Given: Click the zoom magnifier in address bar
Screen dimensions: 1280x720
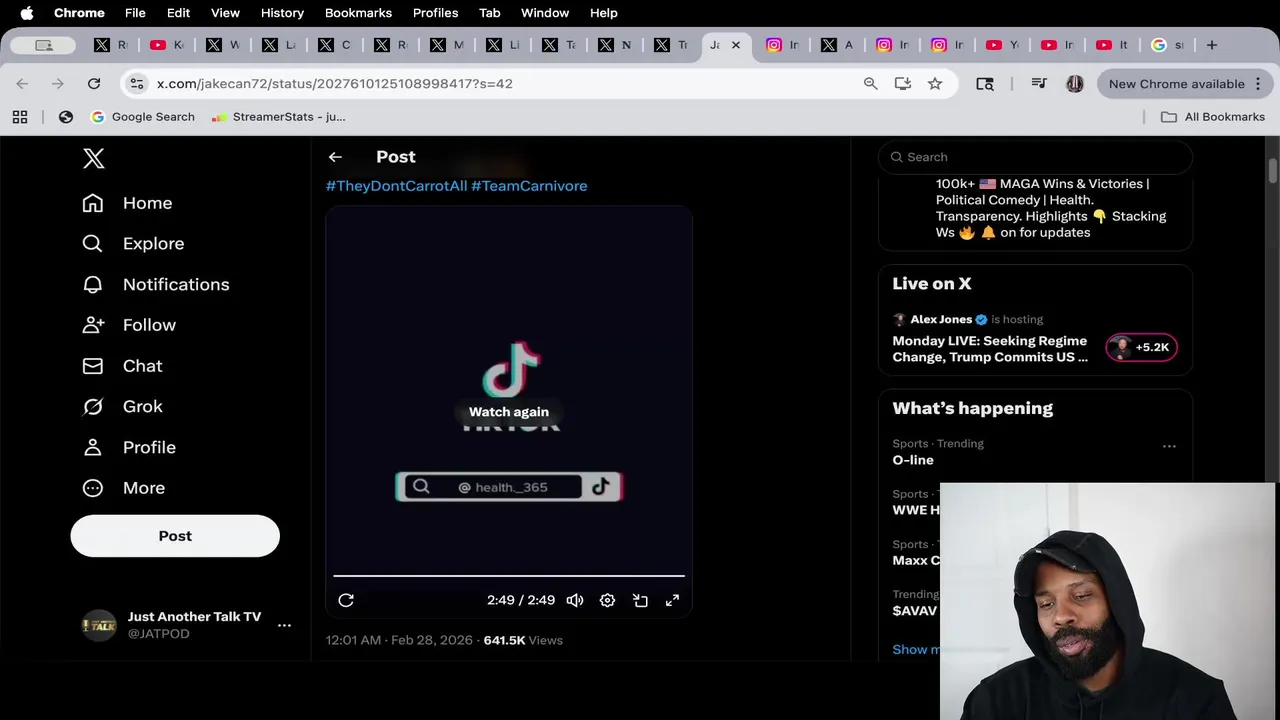Looking at the screenshot, I should pyautogui.click(x=871, y=84).
